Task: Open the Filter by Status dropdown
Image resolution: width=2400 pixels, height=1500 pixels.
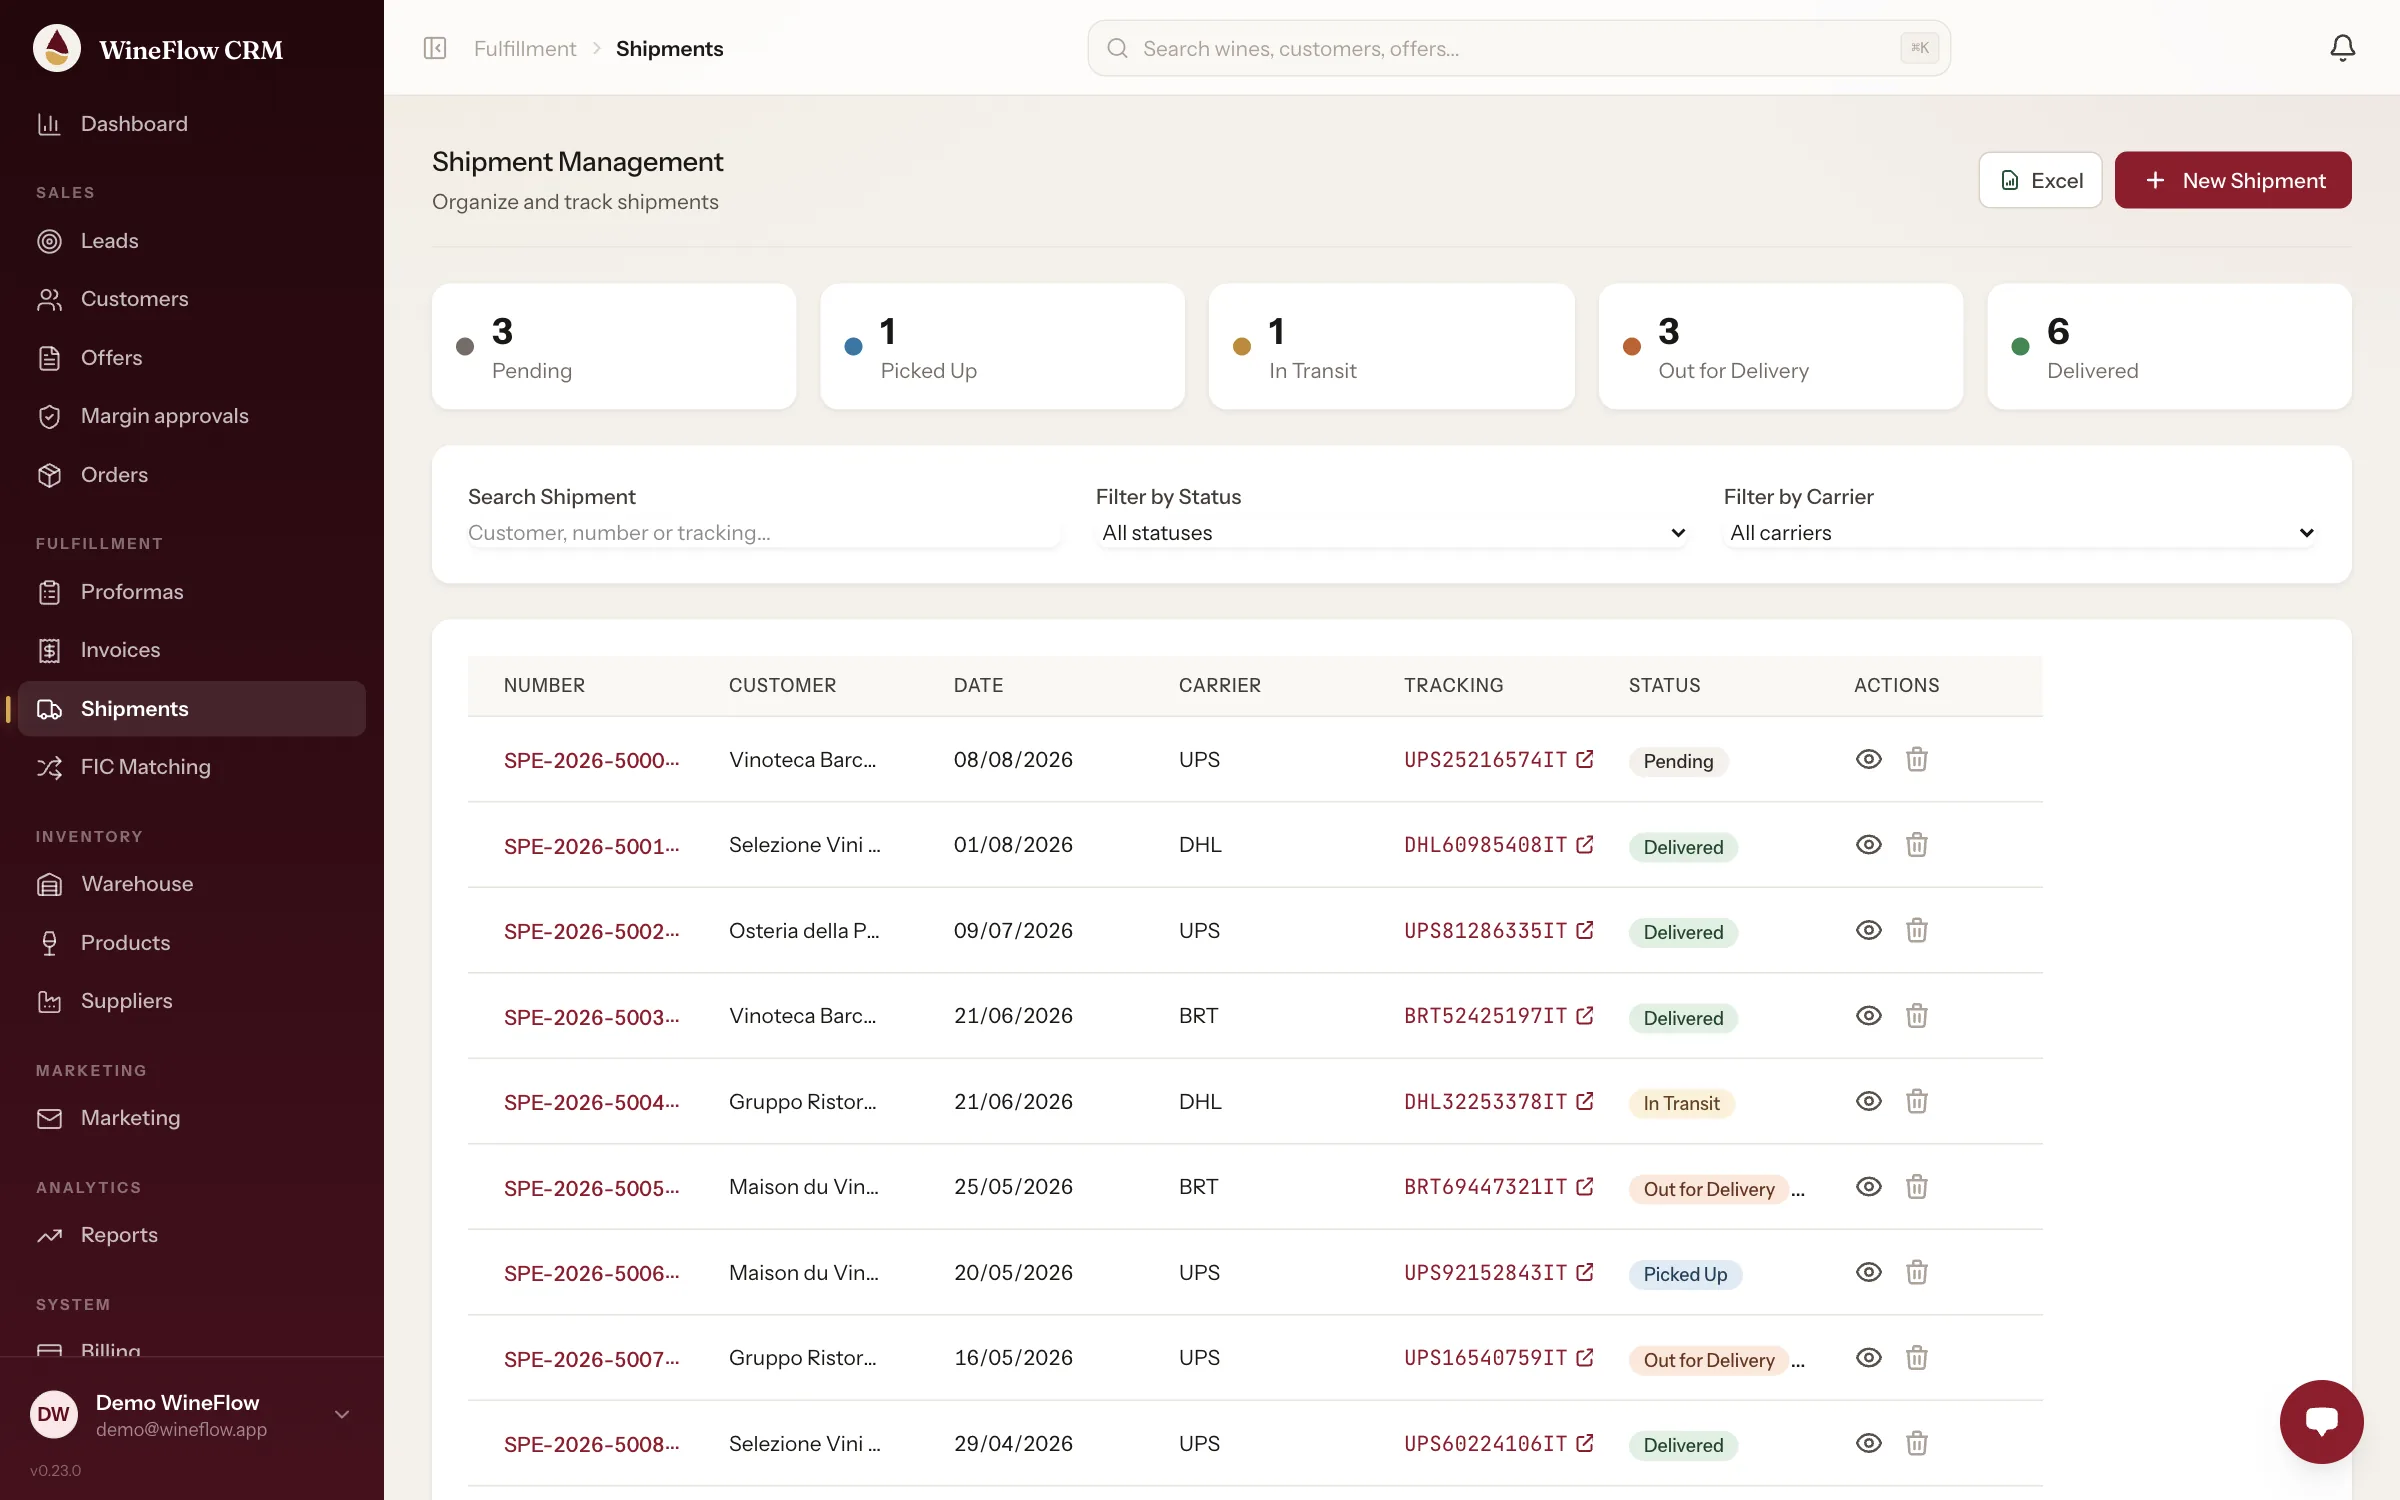Action: 1392,533
